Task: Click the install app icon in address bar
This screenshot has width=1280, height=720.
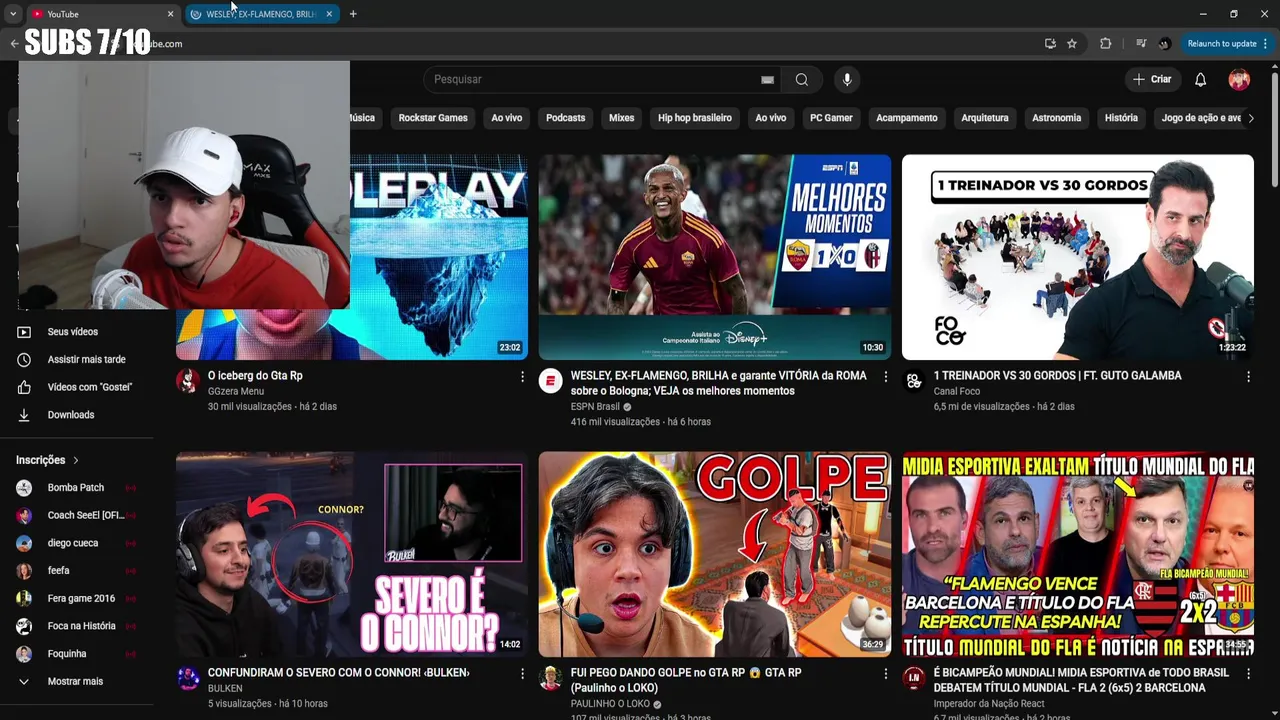Action: (1050, 44)
